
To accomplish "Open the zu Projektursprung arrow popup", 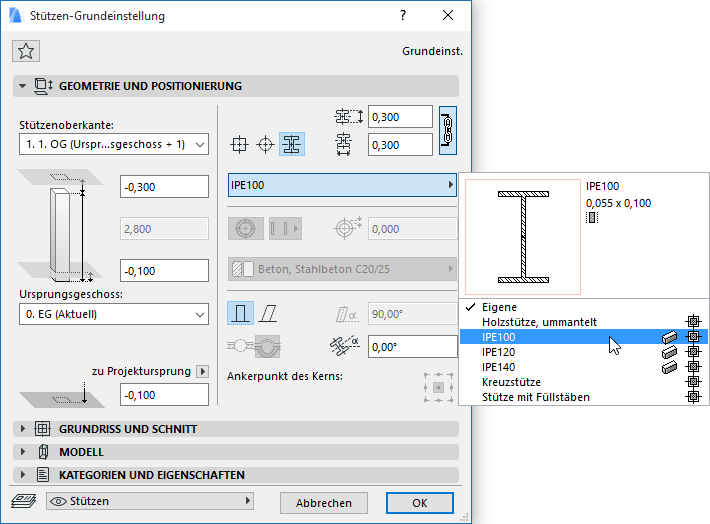I will pos(202,371).
